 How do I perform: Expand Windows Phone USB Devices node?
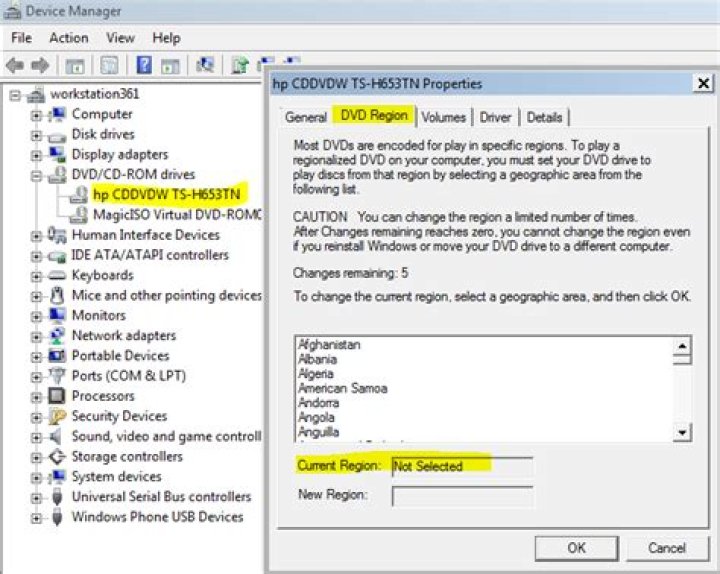pos(36,518)
